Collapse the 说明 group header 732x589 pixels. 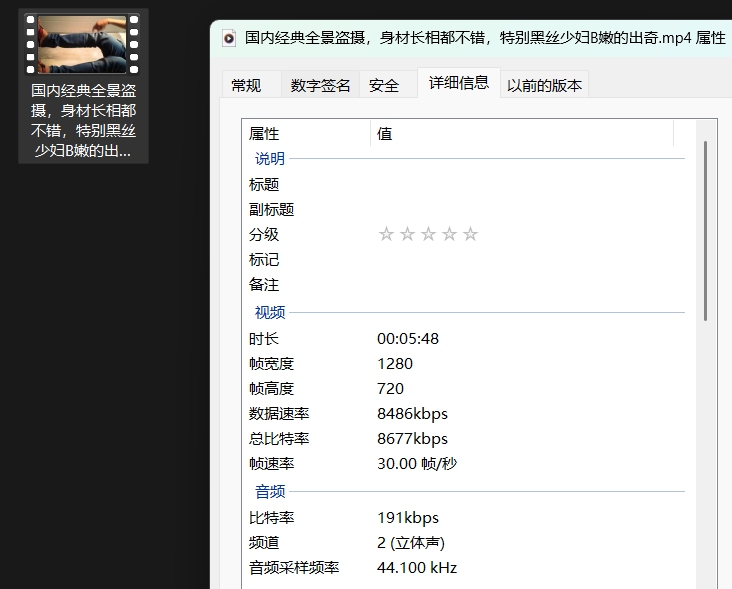269,159
